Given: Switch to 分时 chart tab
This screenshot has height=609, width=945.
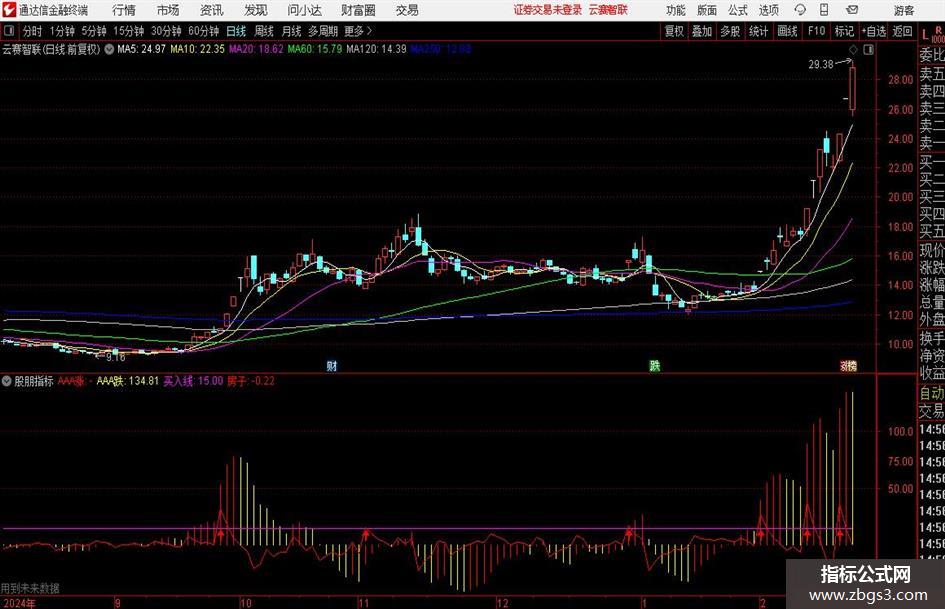Looking at the screenshot, I should point(33,31).
